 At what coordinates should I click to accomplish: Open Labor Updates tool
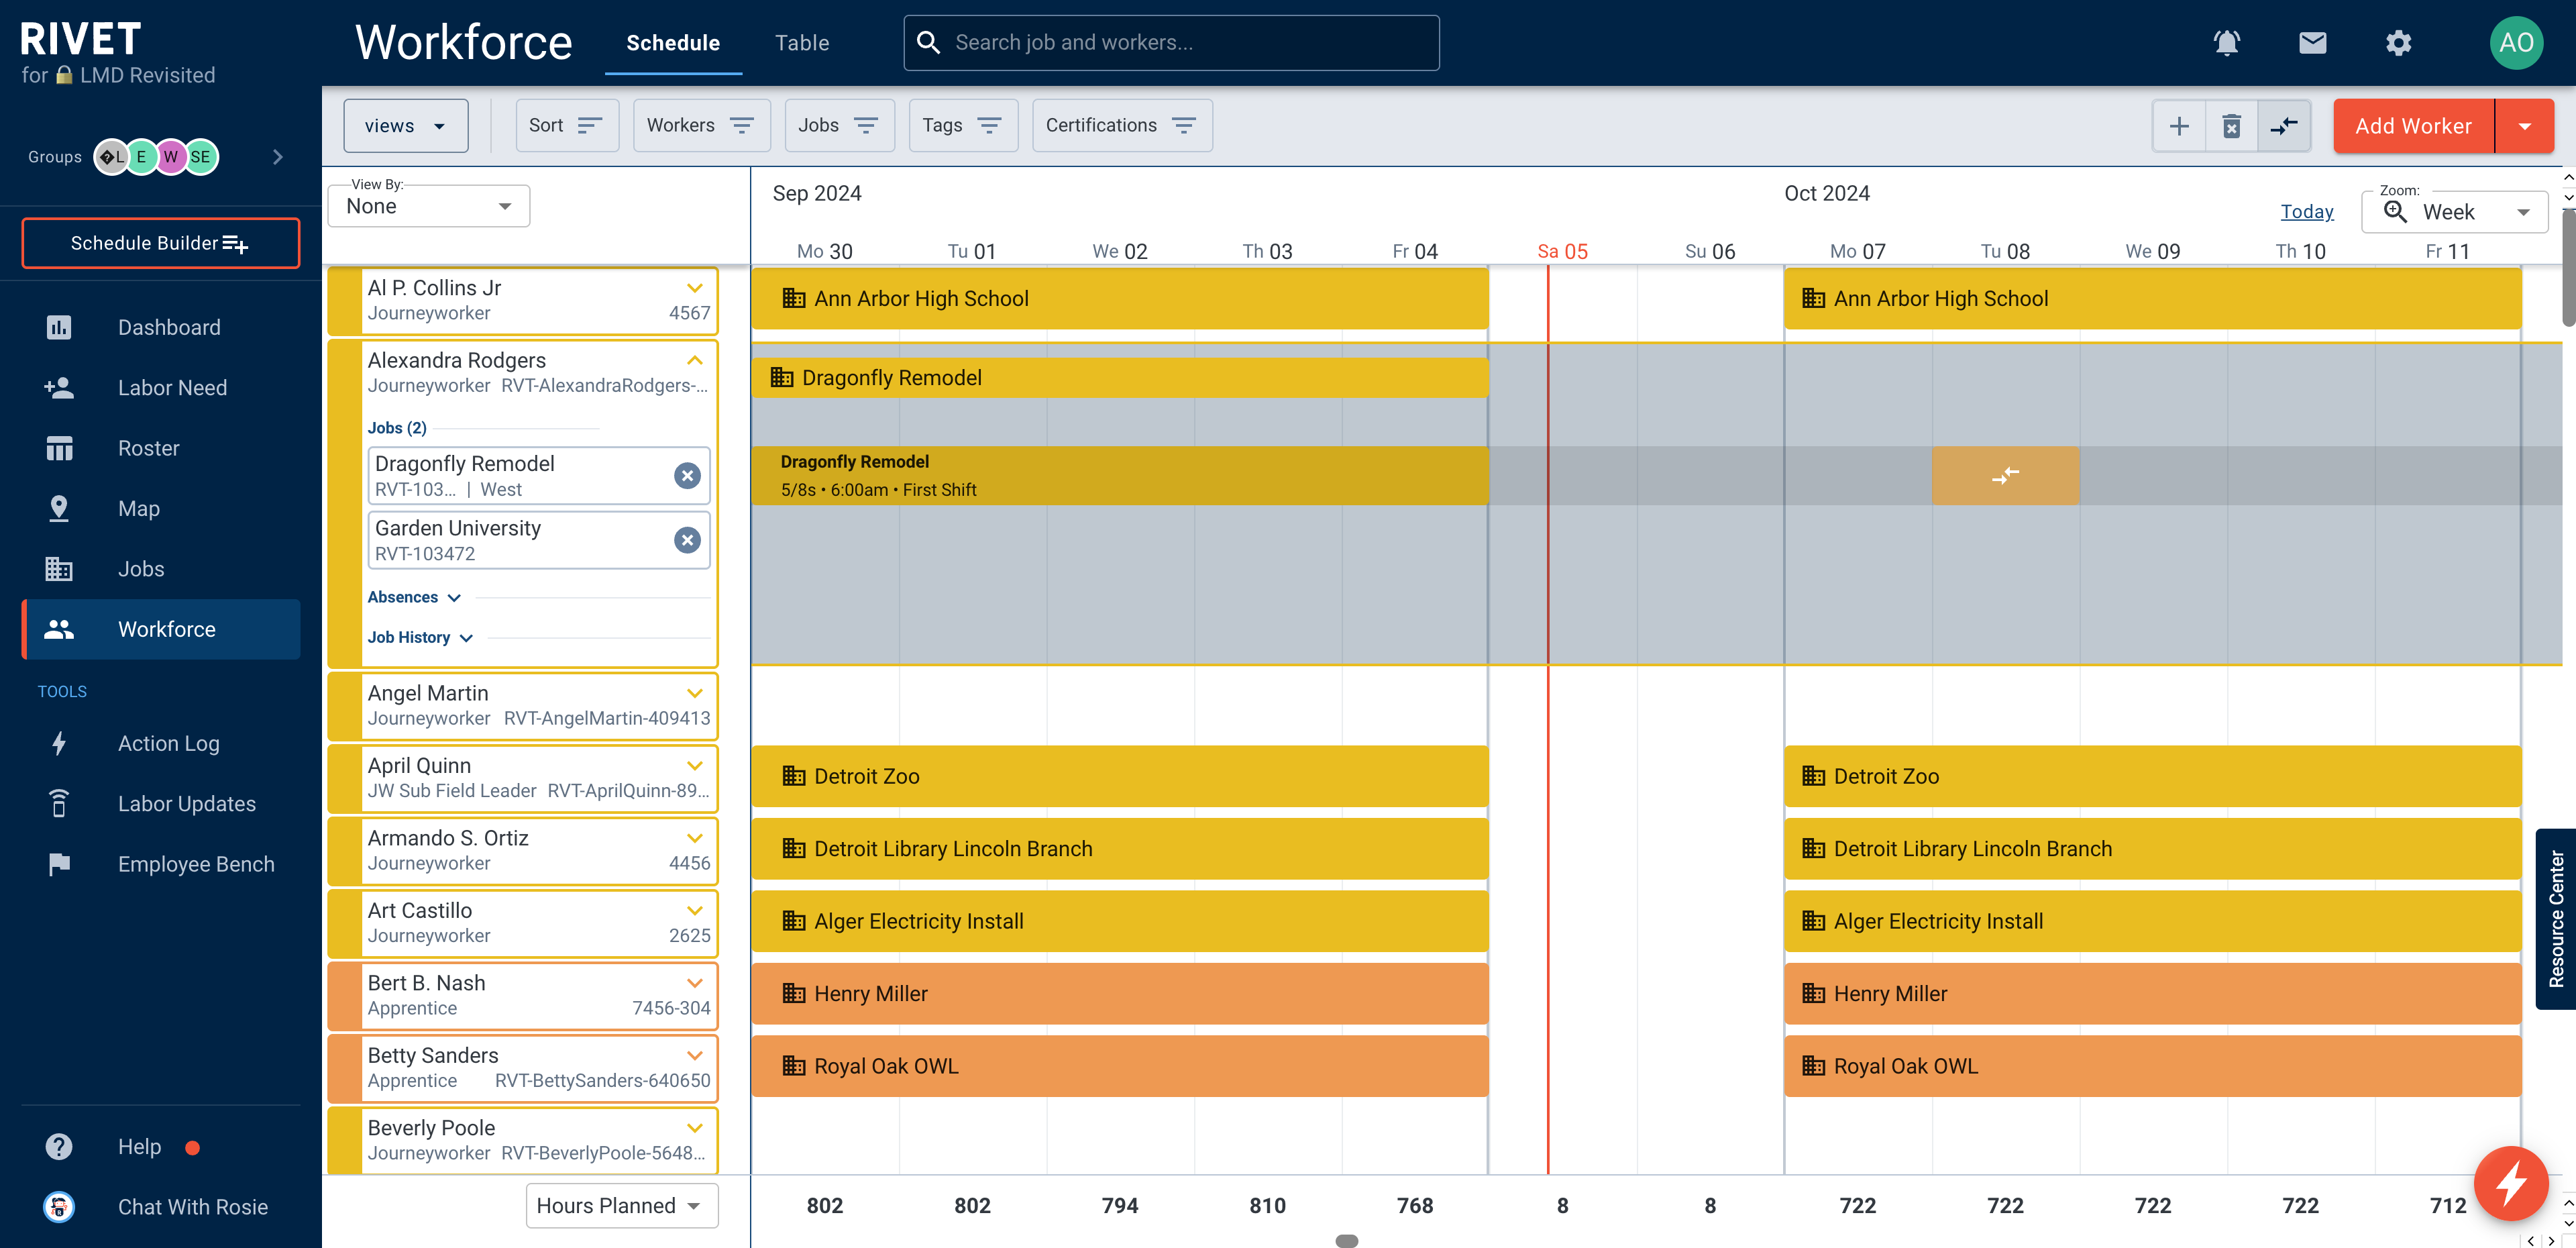pyautogui.click(x=160, y=804)
